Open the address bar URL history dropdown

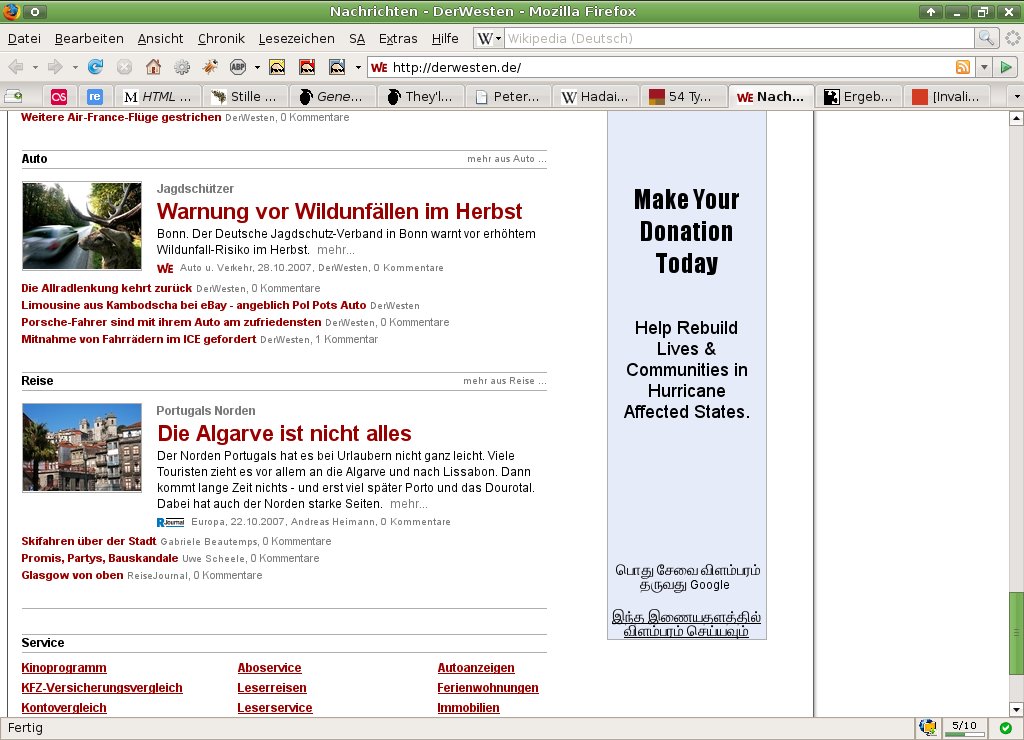tap(984, 67)
